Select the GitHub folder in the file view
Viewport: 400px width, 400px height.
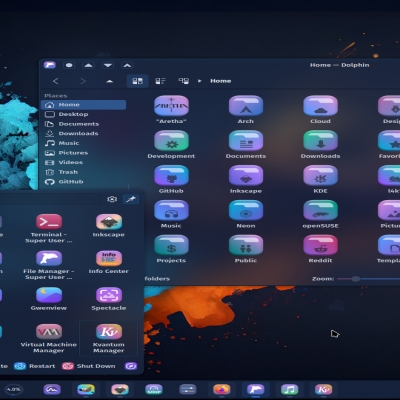(171, 176)
